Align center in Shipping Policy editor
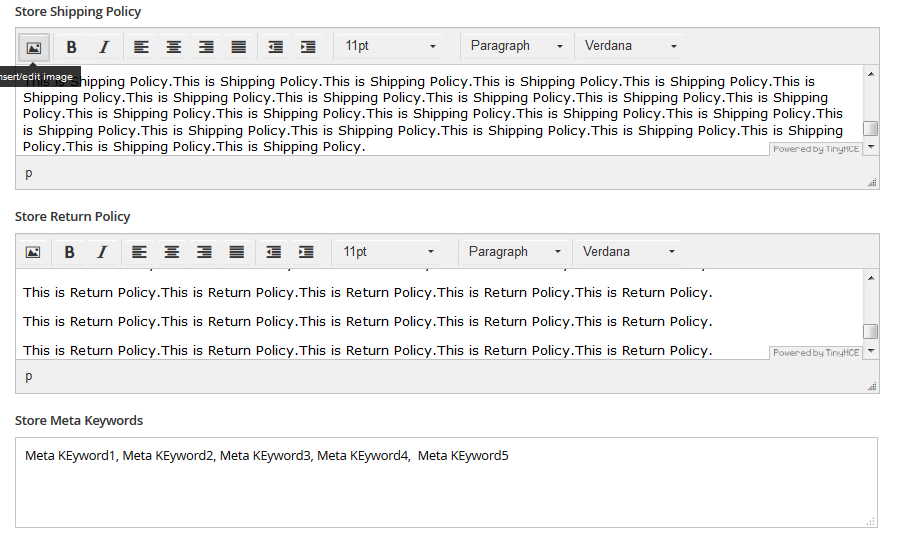The height and width of the screenshot is (543, 914). click(173, 47)
